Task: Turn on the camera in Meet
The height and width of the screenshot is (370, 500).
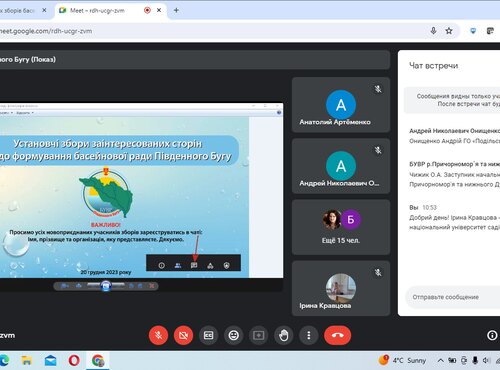Action: click(183, 335)
